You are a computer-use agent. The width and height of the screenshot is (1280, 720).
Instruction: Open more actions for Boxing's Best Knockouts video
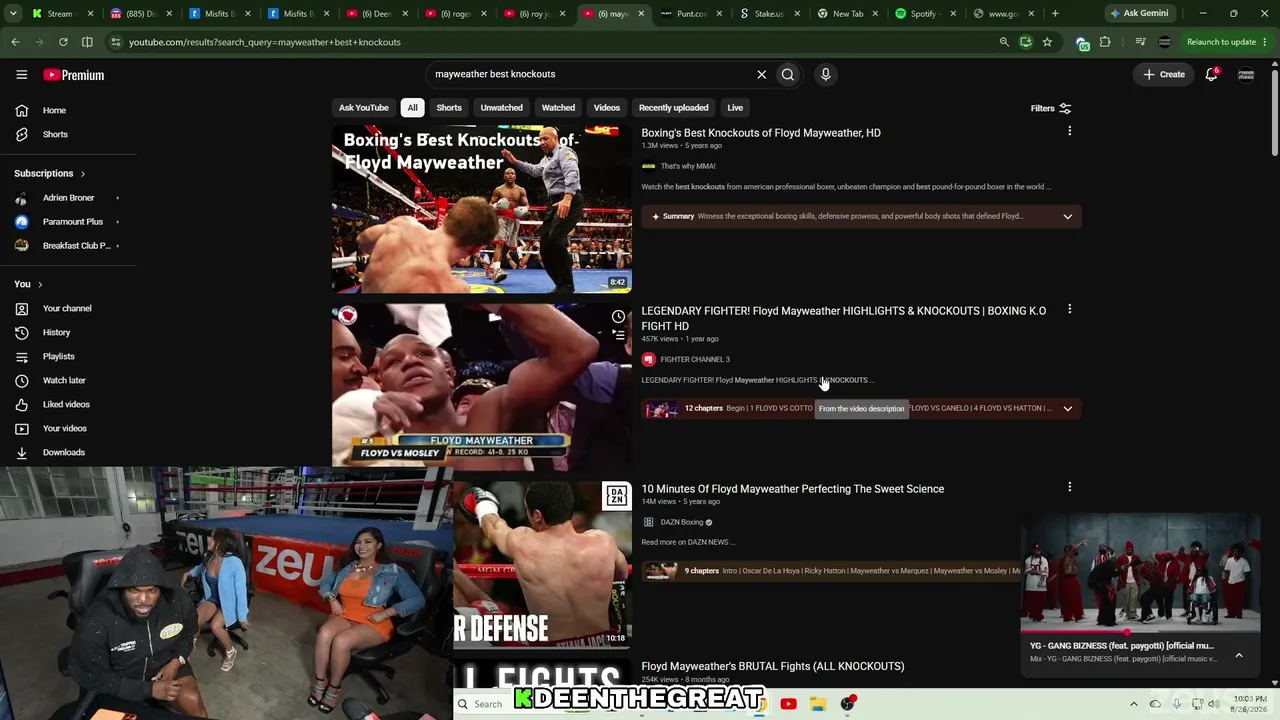point(1069,131)
